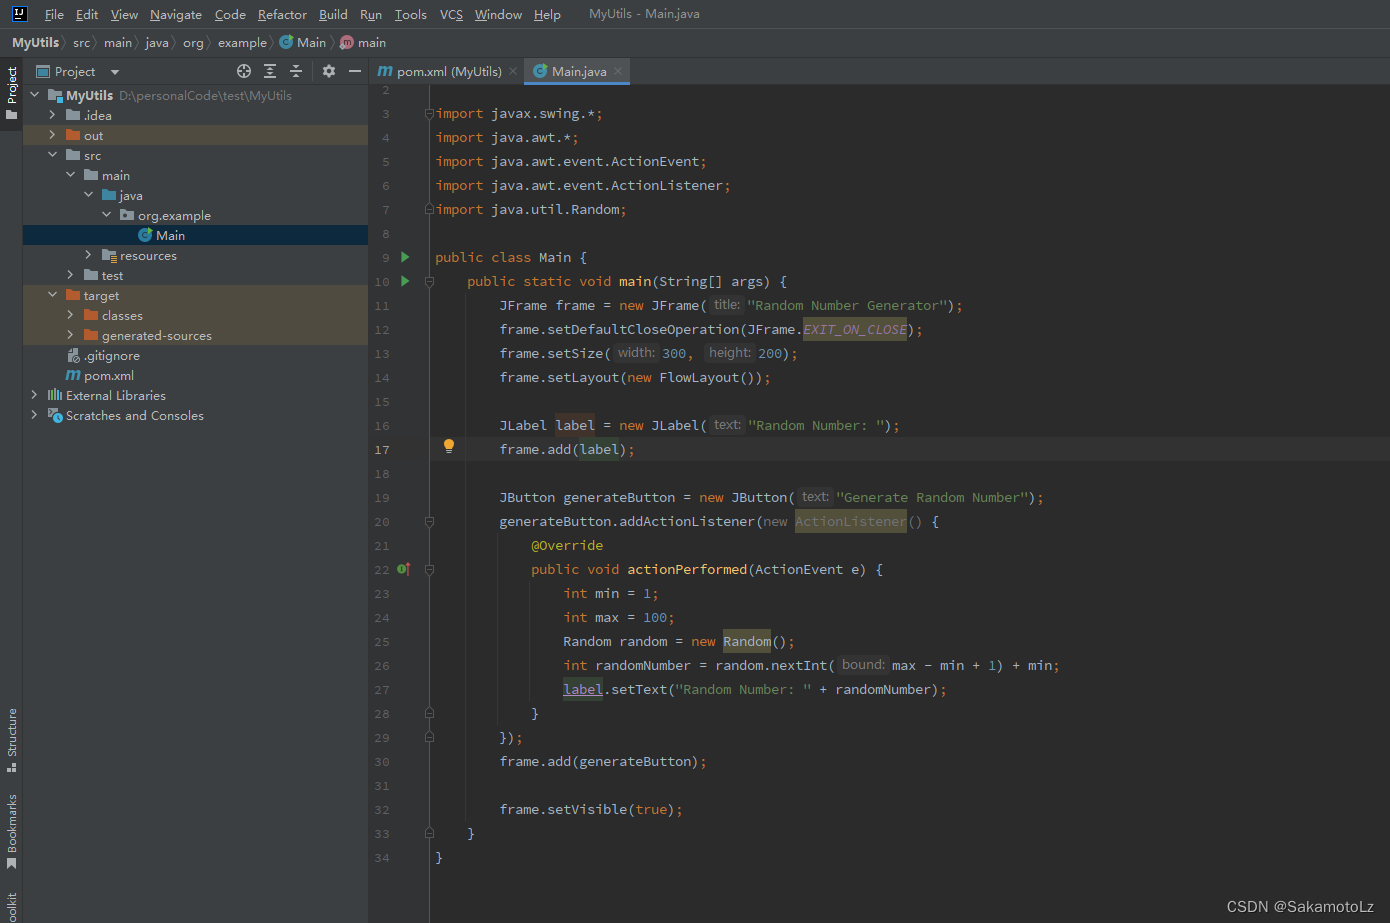The width and height of the screenshot is (1390, 923).
Task: Toggle the Project tool window stripe button
Action: [x=12, y=92]
